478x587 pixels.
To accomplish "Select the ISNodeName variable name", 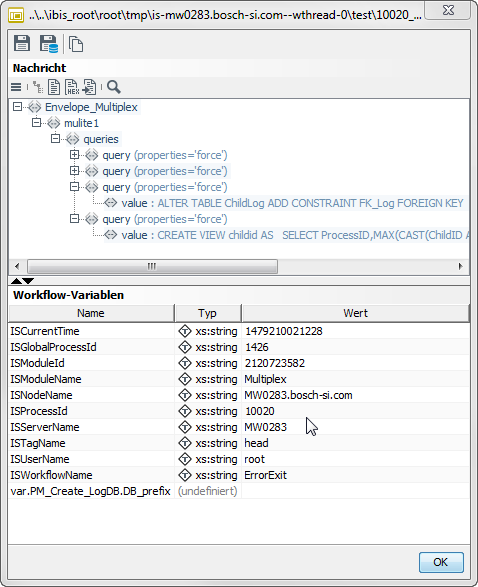I will (42, 395).
